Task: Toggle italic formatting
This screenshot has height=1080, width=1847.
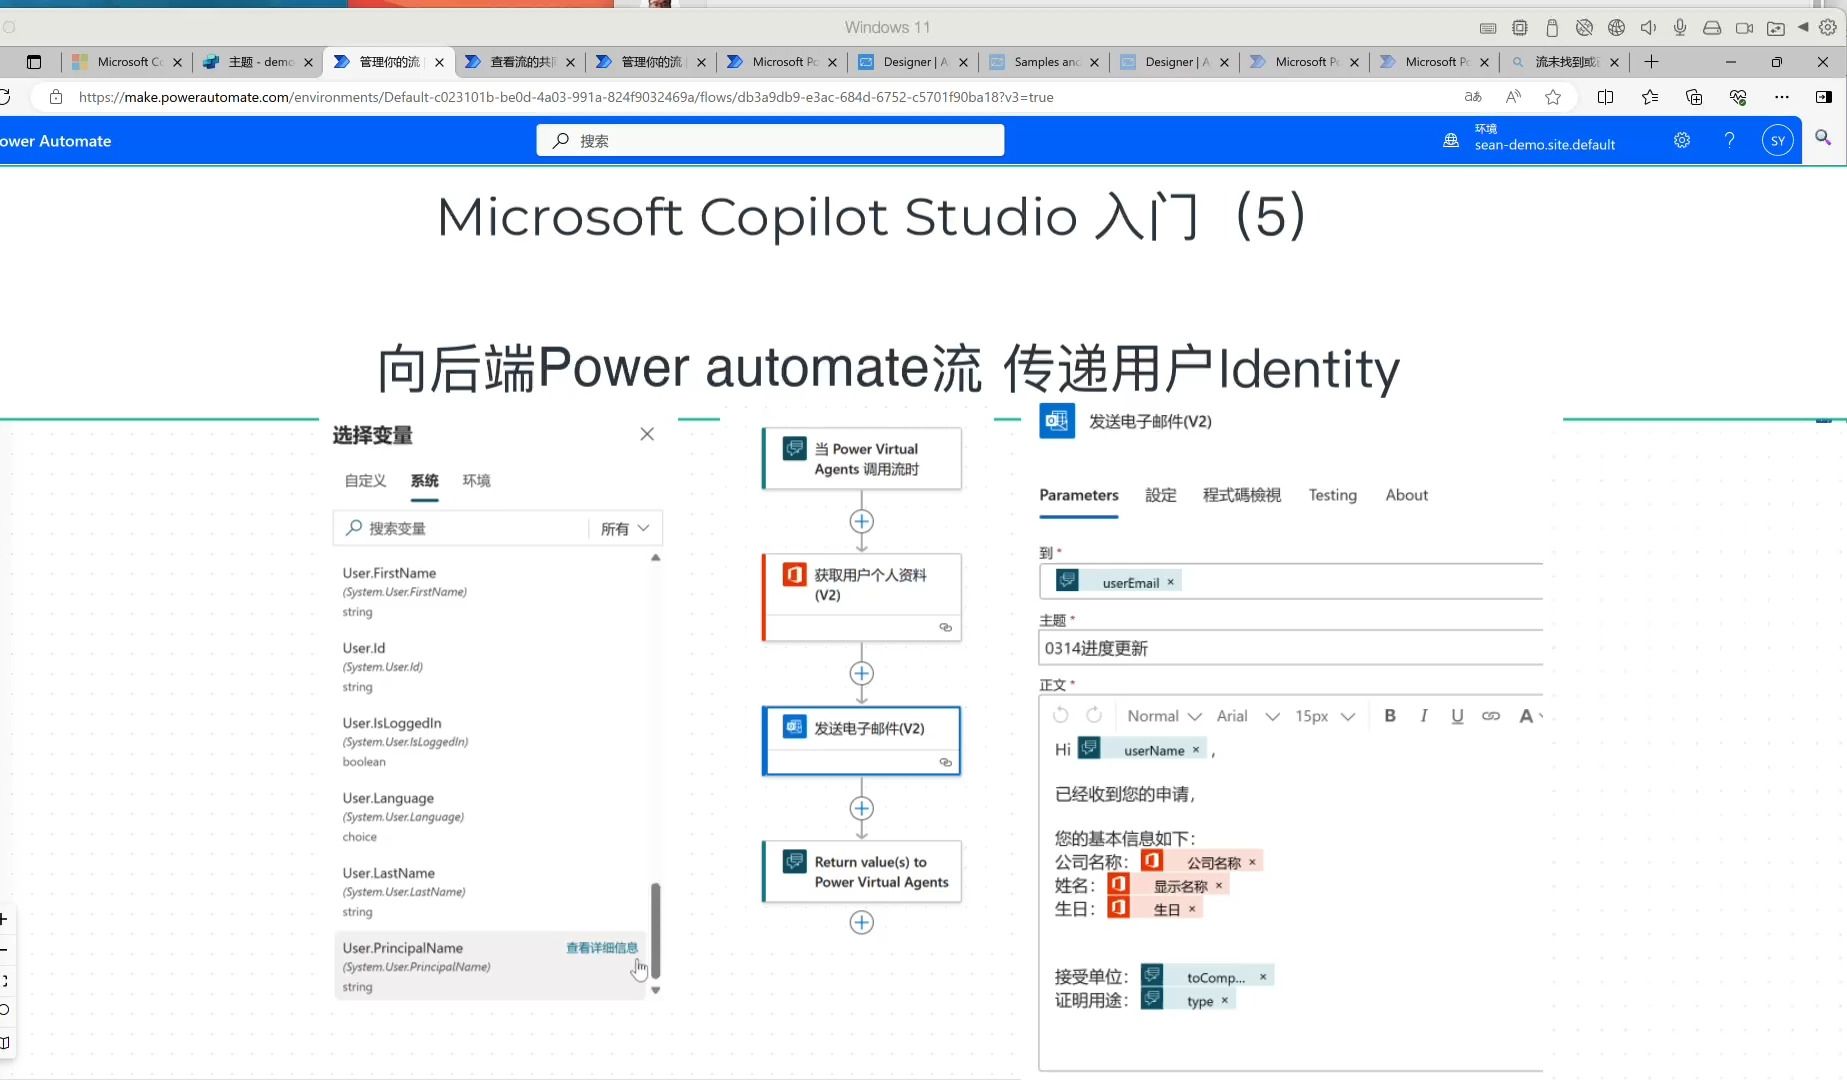Action: click(x=1424, y=715)
